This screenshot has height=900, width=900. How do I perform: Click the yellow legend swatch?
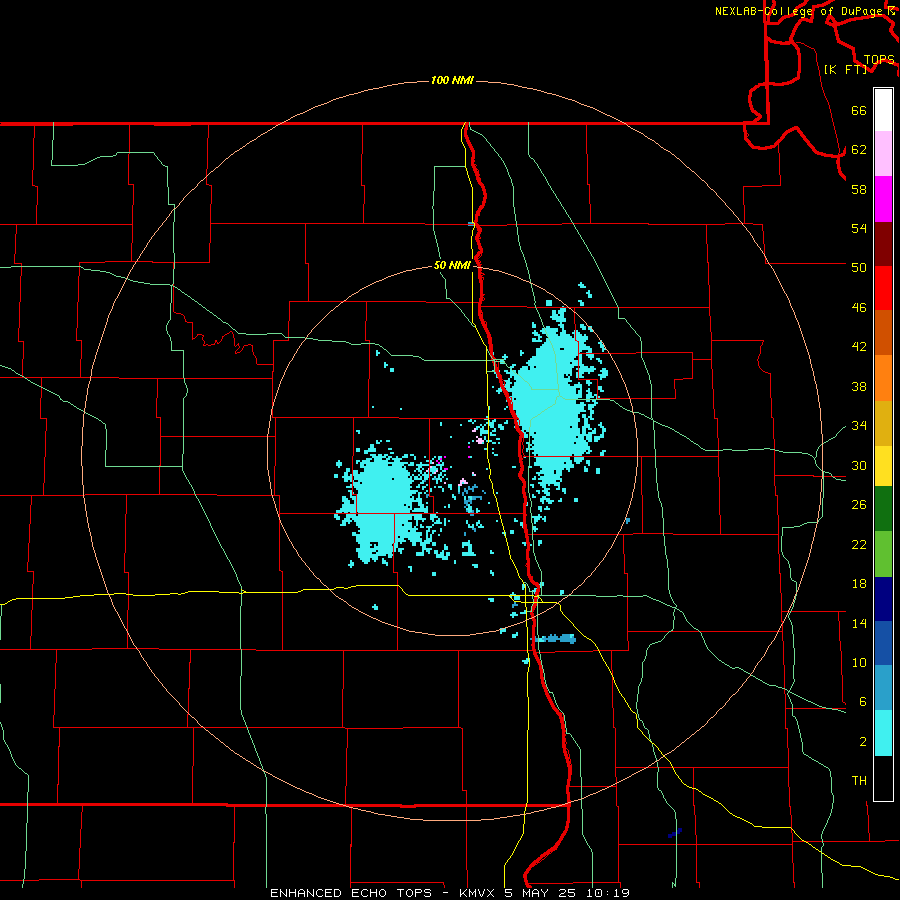(883, 466)
